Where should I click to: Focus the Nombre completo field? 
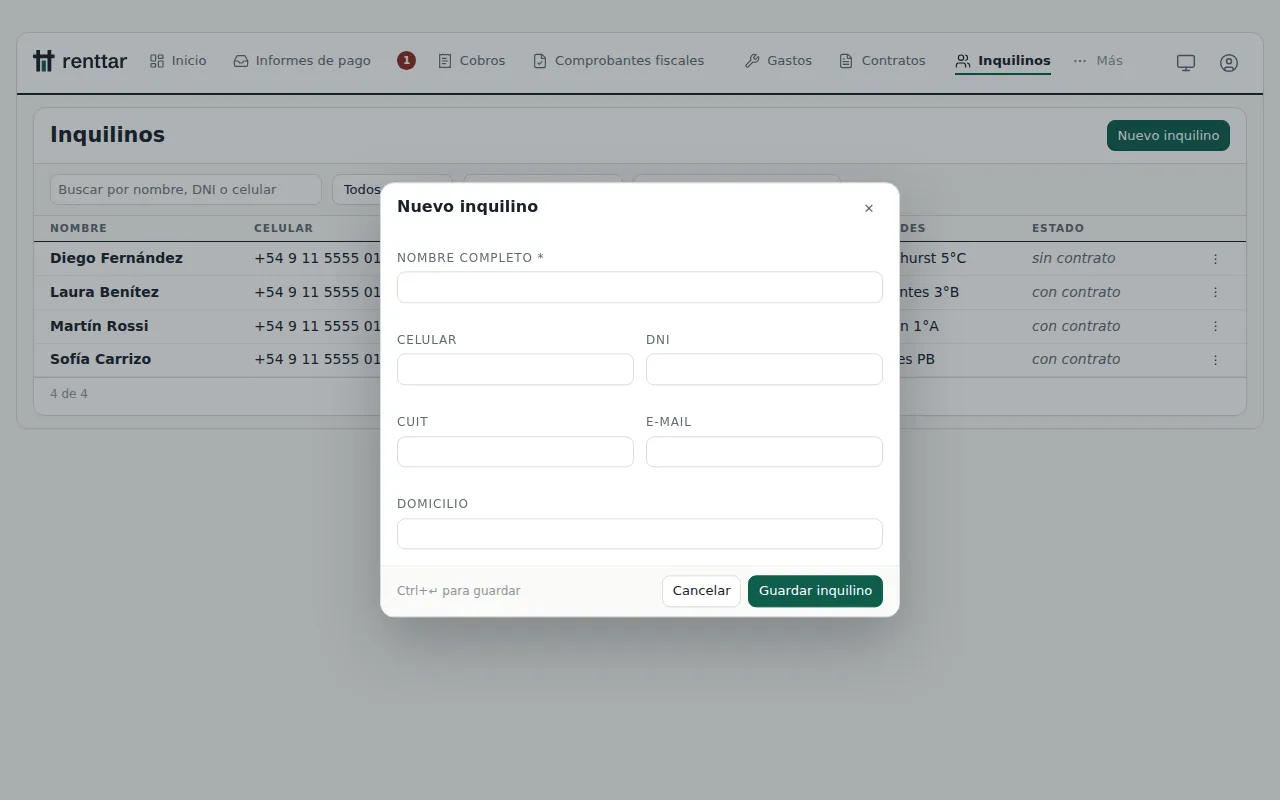pyautogui.click(x=640, y=287)
